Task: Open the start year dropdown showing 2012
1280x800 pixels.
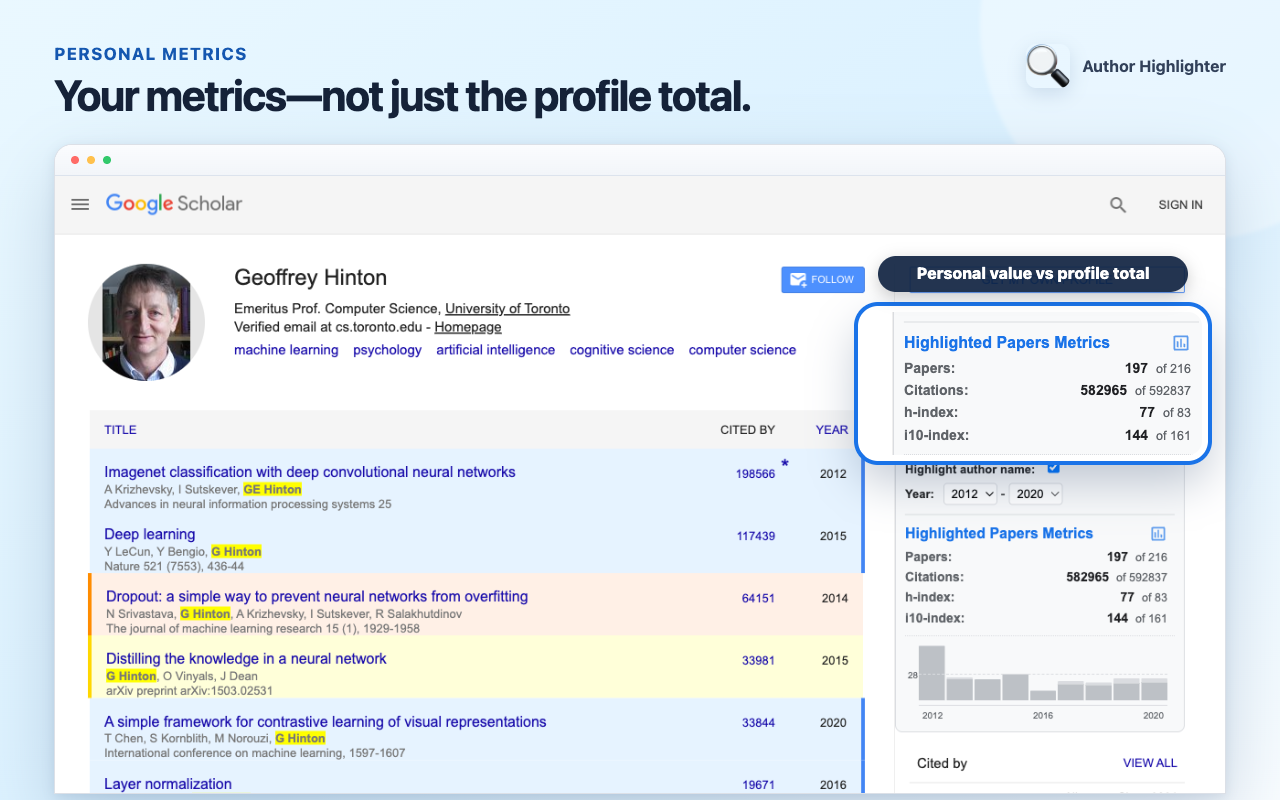Action: [x=971, y=494]
